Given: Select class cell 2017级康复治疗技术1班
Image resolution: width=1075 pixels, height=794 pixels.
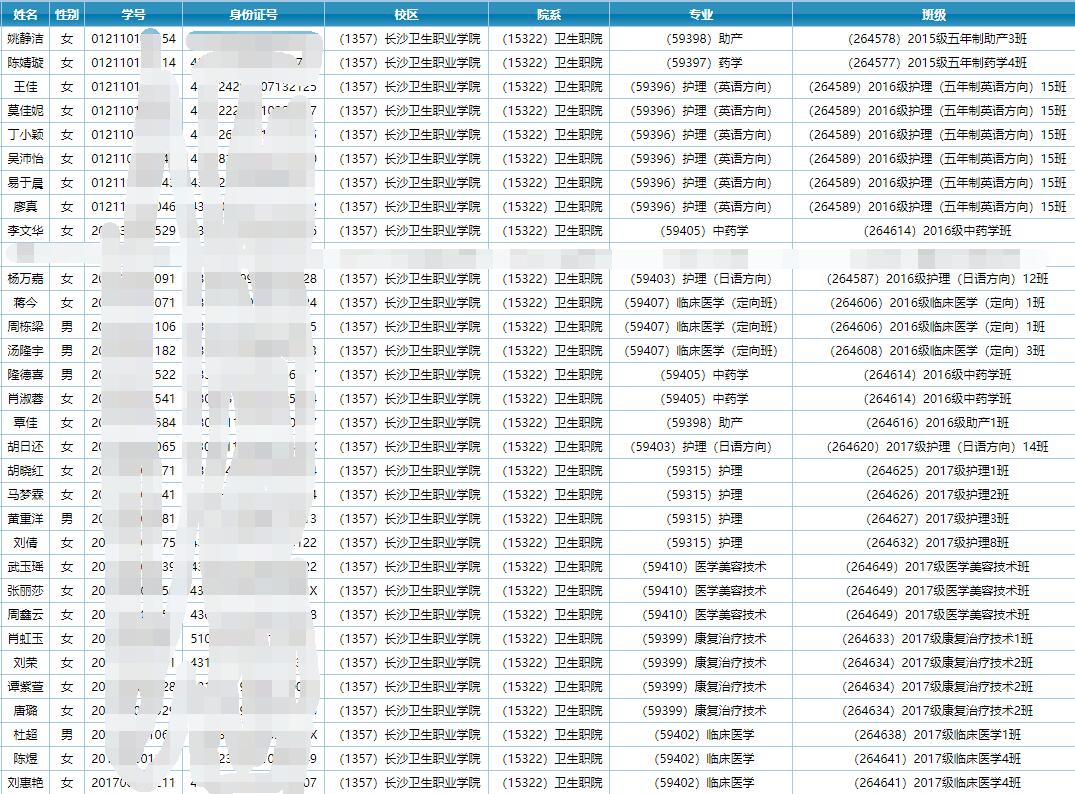Looking at the screenshot, I should tap(933, 639).
